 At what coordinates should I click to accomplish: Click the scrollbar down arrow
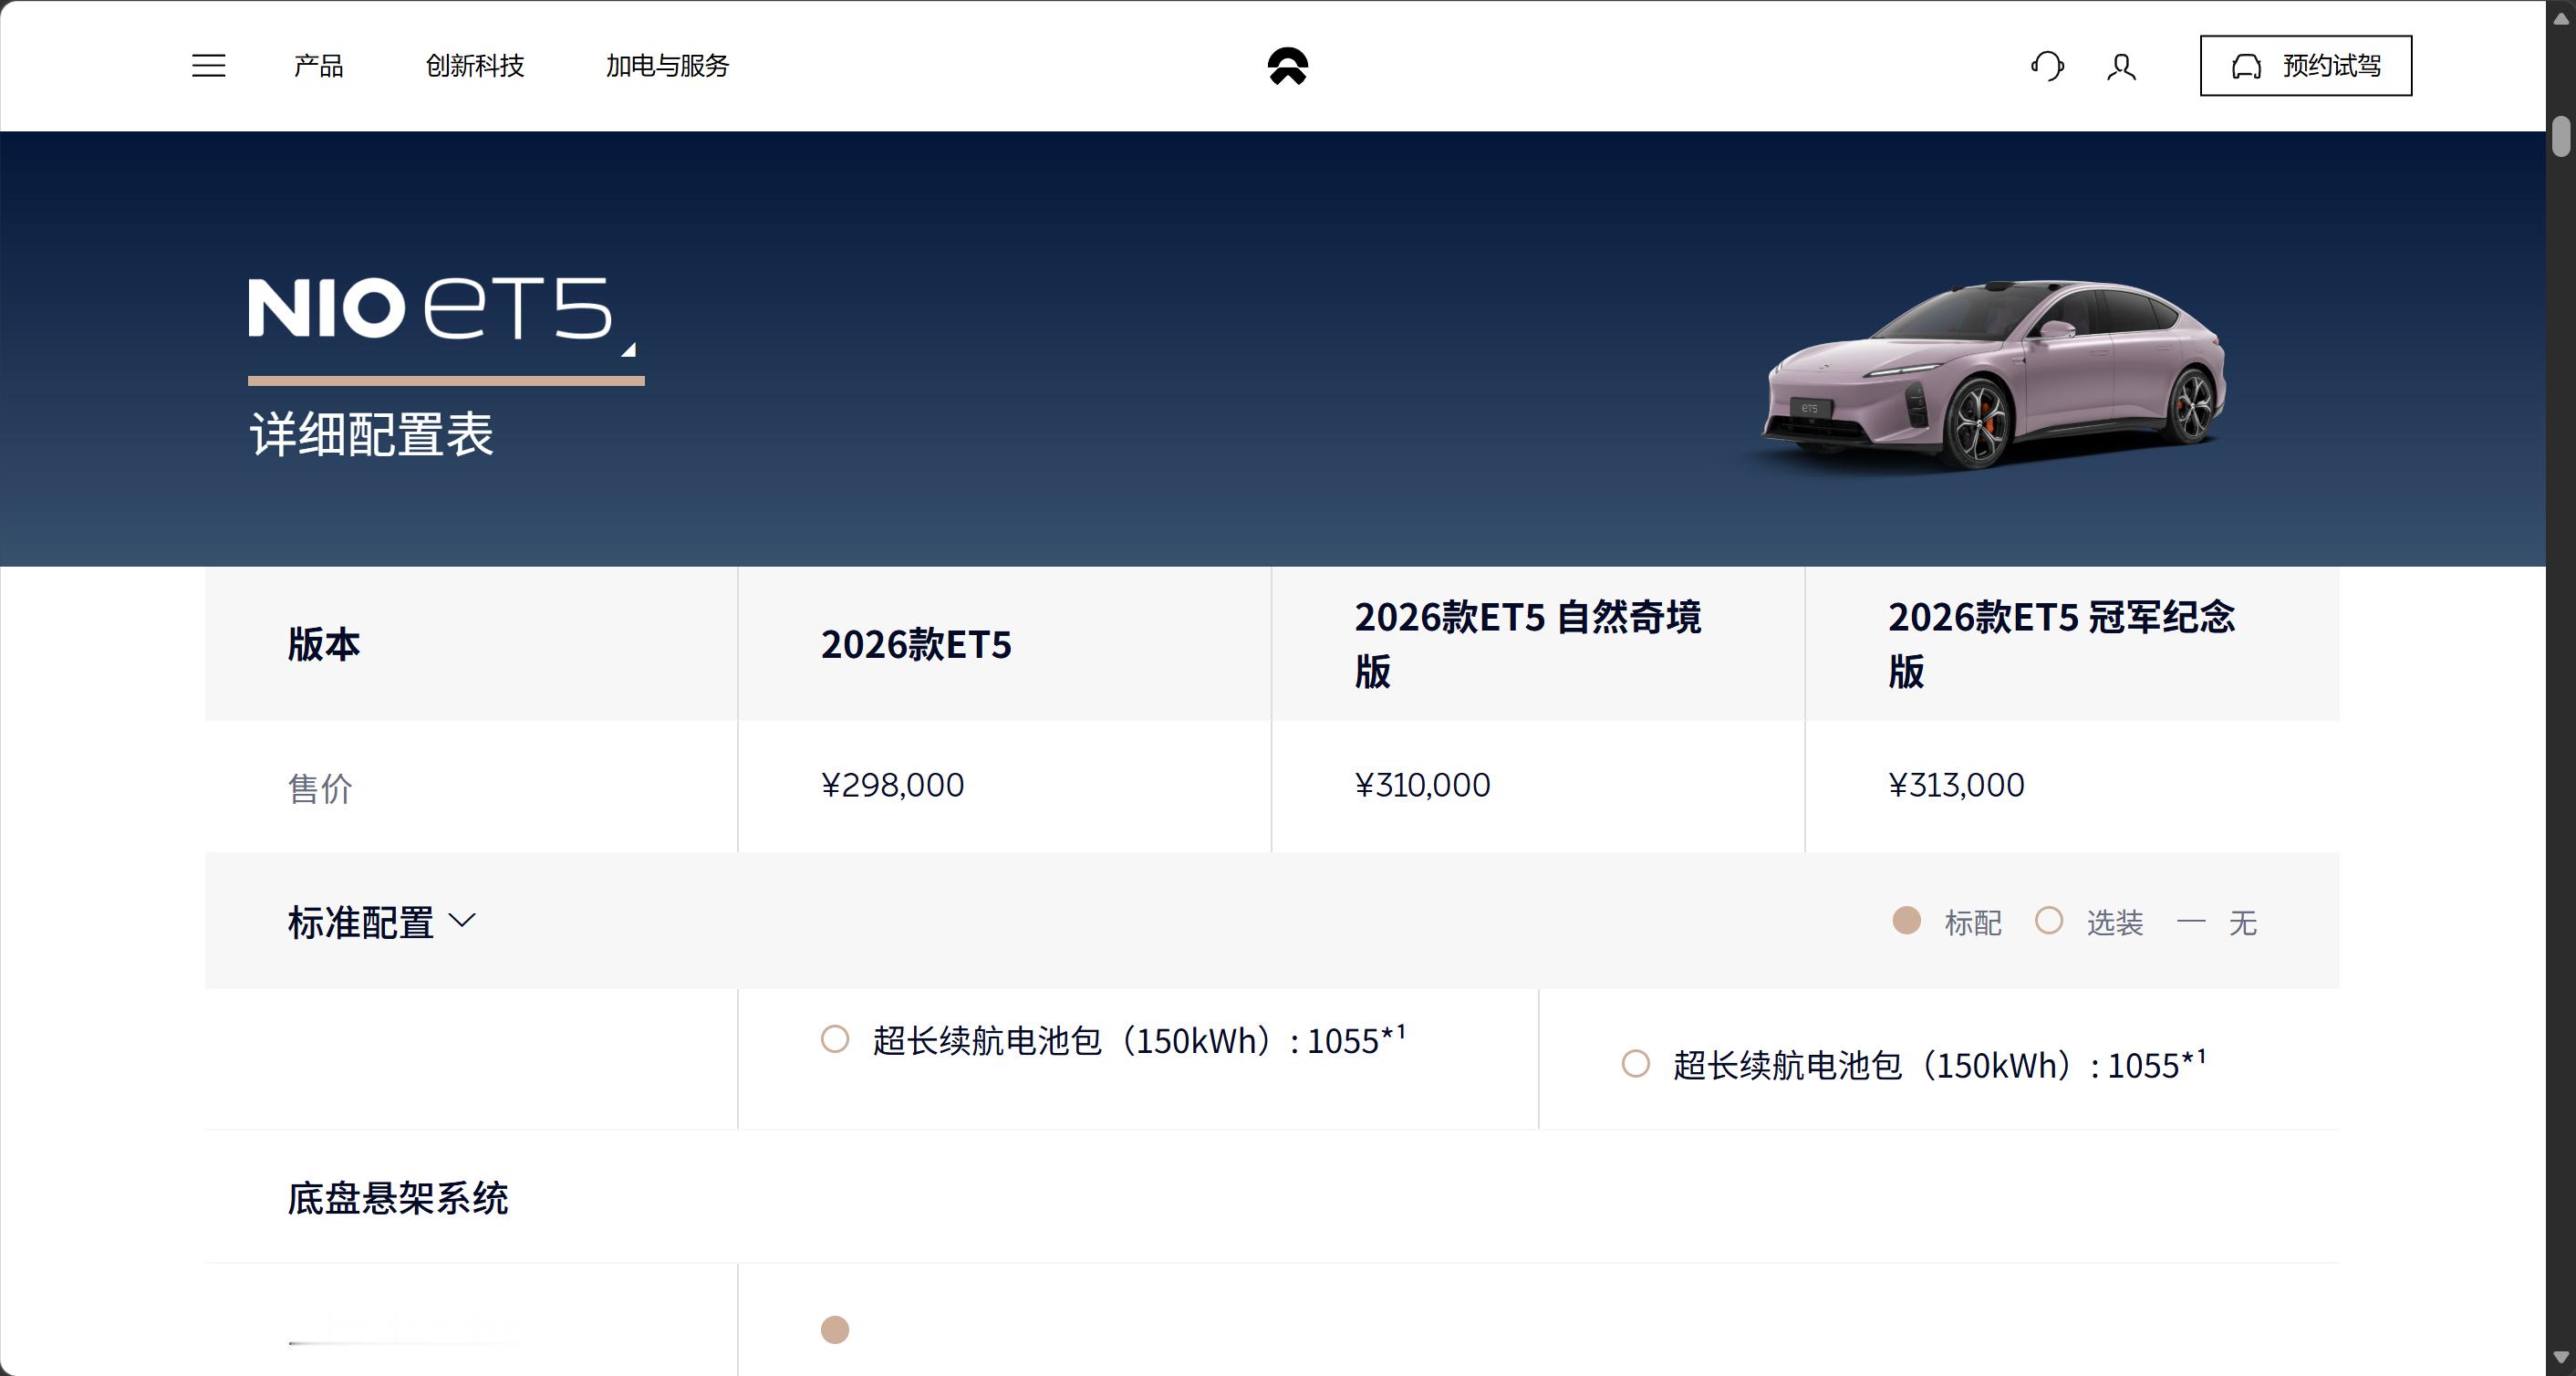pos(2560,1358)
